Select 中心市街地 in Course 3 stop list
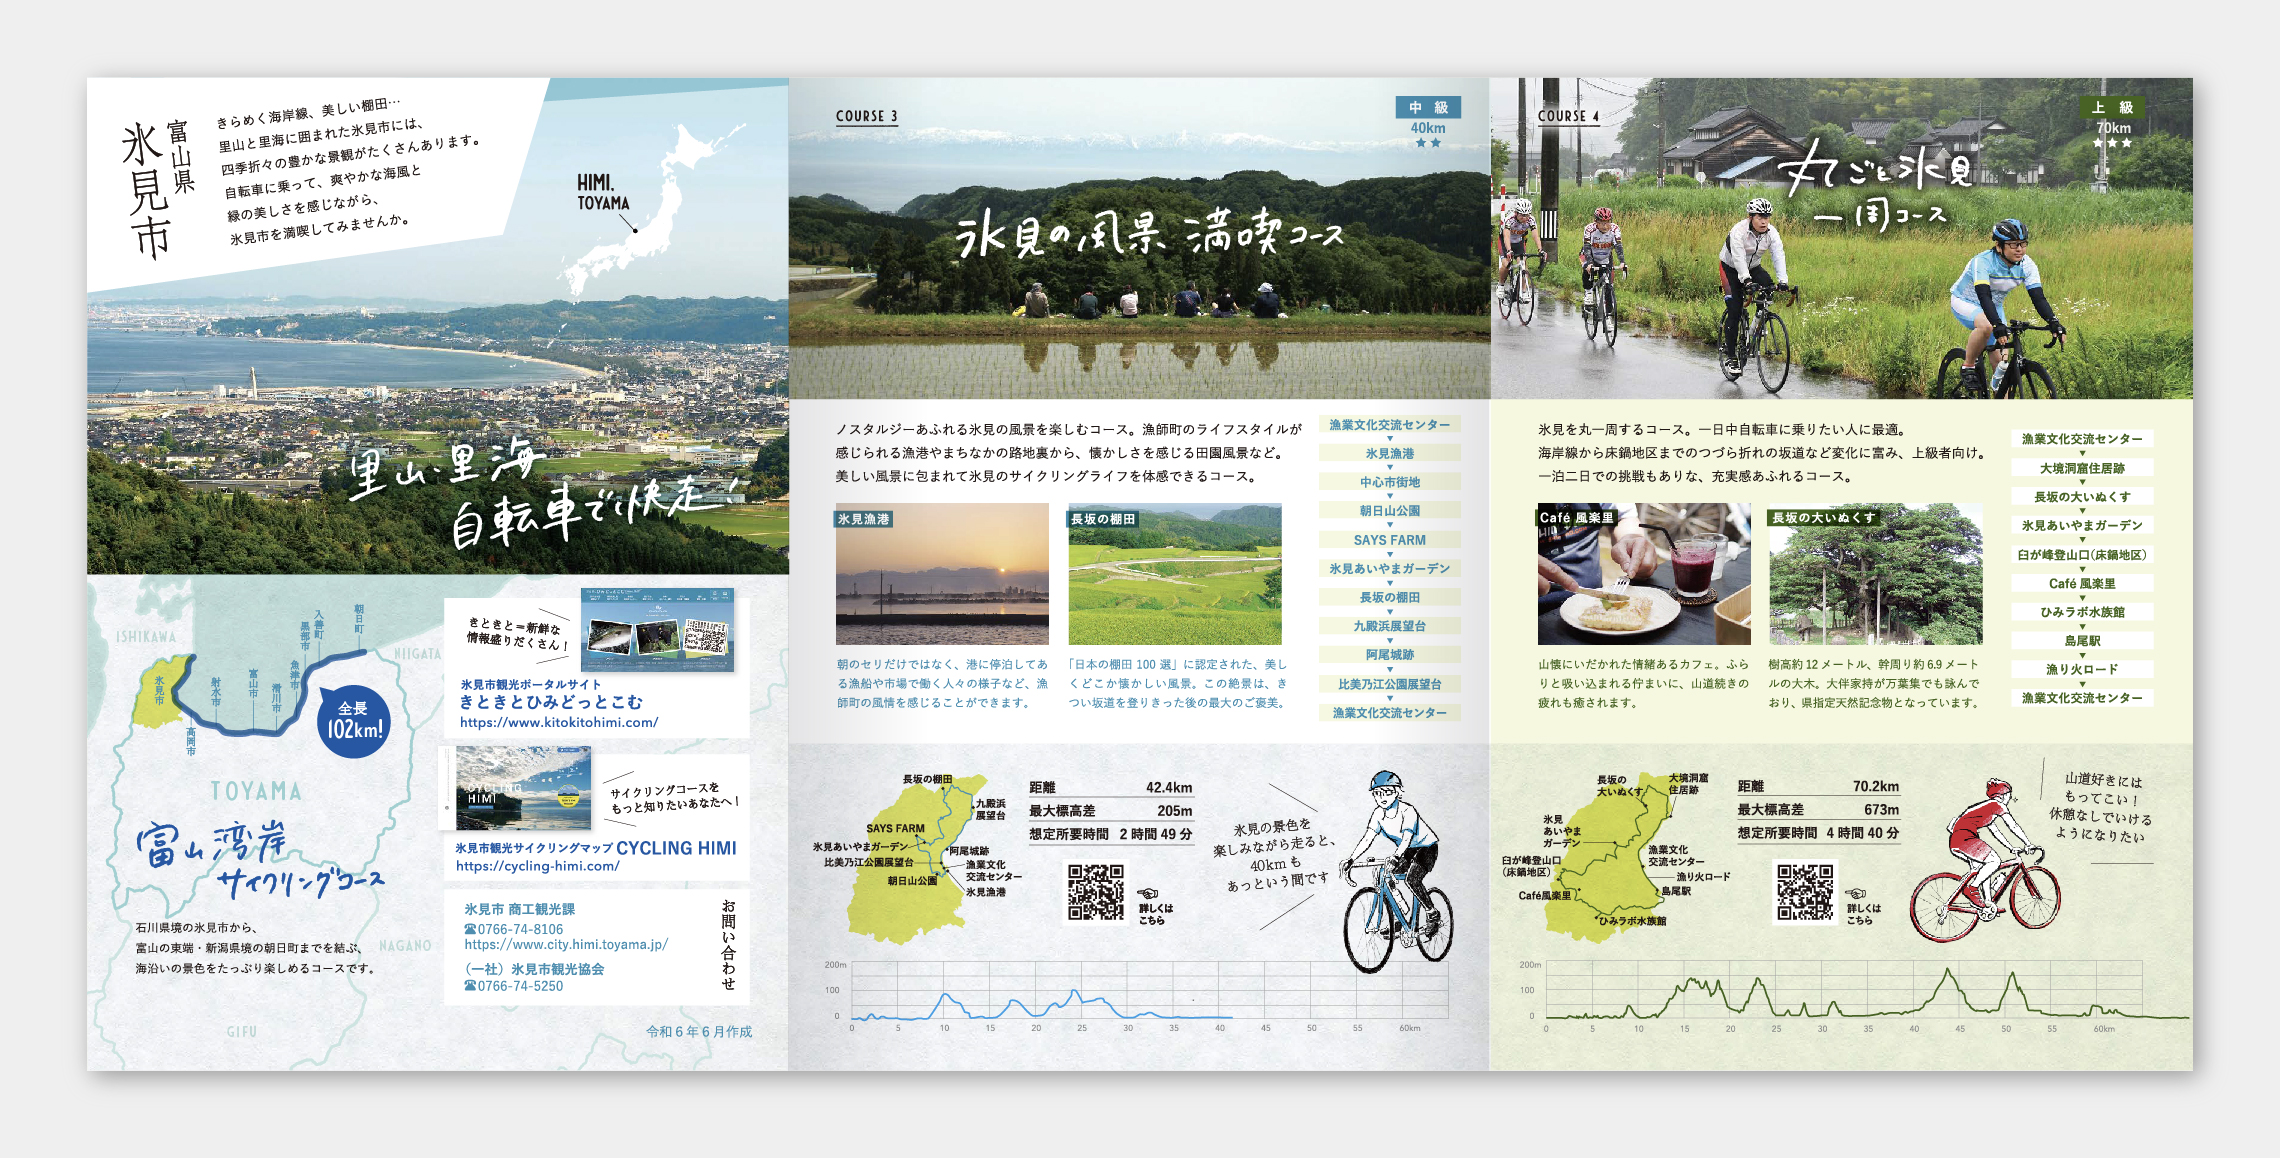 pos(1390,482)
